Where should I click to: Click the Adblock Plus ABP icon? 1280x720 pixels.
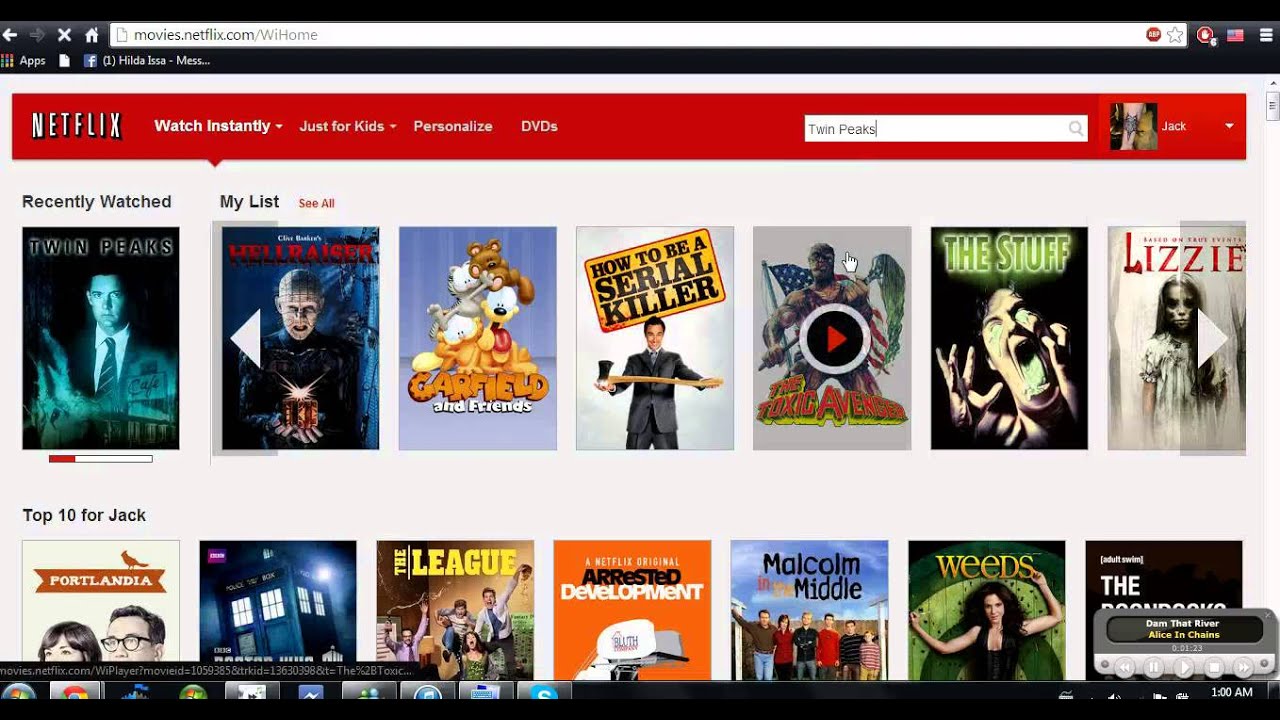(1154, 35)
